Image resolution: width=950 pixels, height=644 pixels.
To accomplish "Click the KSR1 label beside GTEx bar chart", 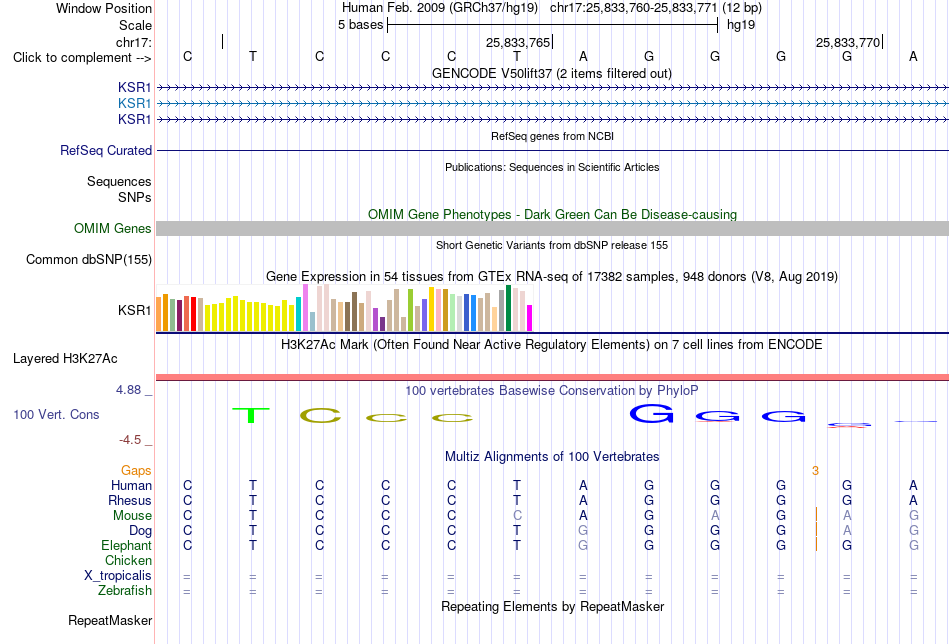I will [135, 310].
